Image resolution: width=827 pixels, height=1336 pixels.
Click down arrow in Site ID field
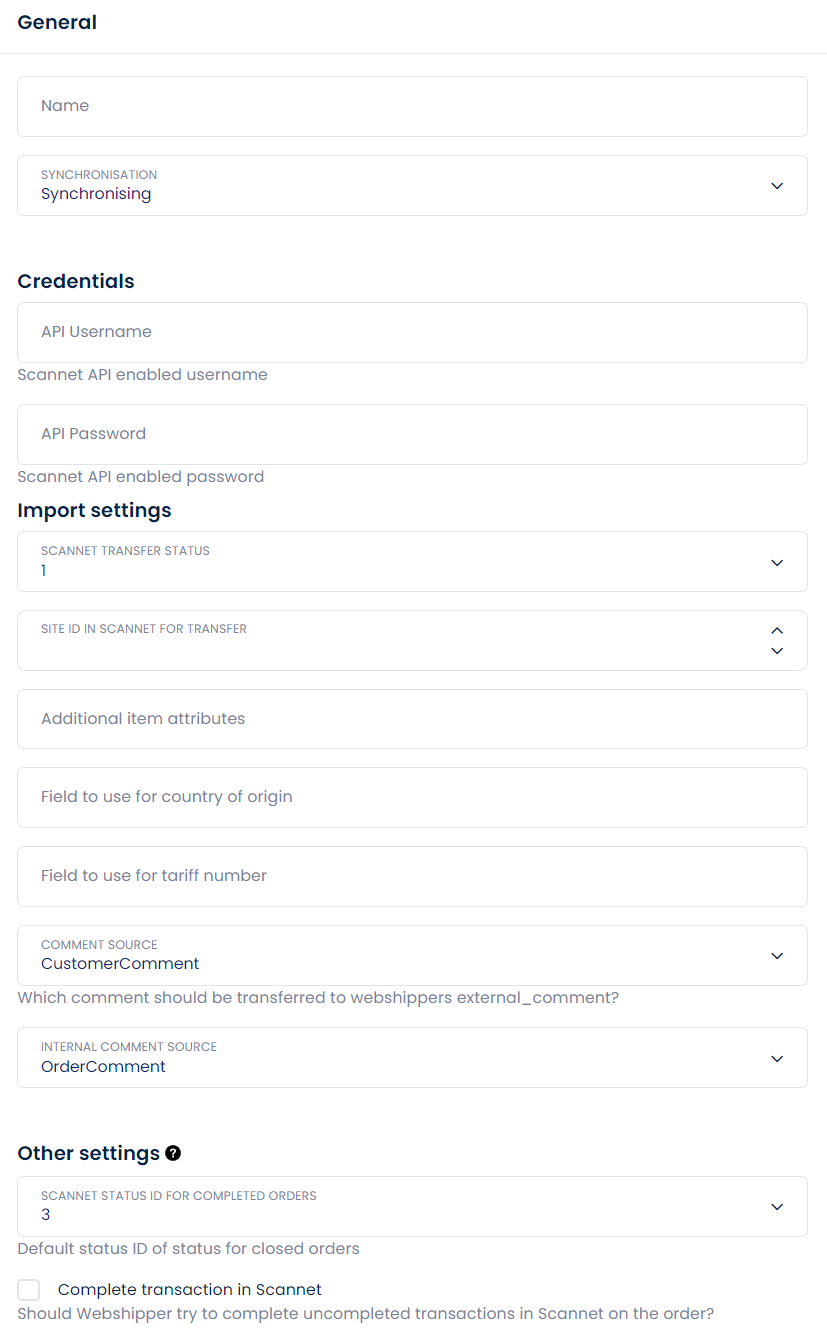point(777,651)
